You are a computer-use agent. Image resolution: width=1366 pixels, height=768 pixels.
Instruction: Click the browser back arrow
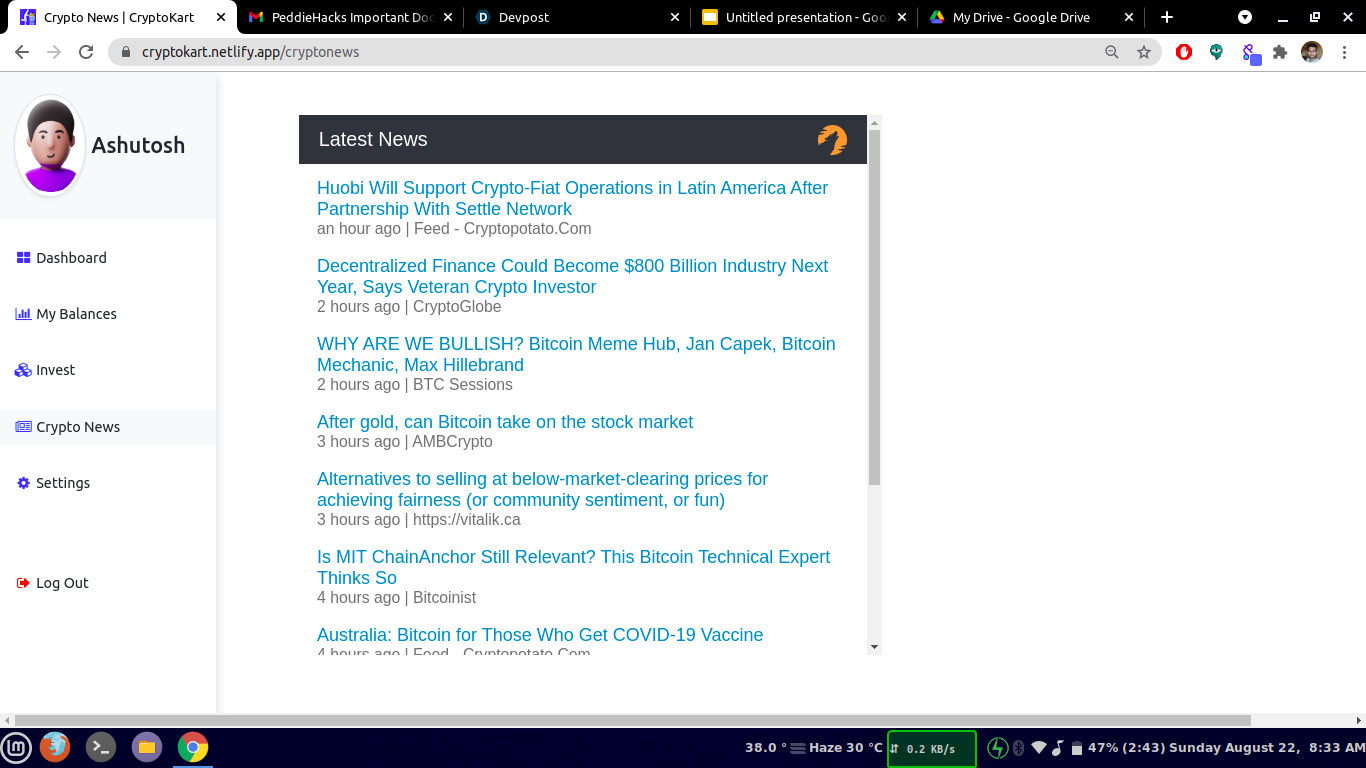(x=22, y=52)
